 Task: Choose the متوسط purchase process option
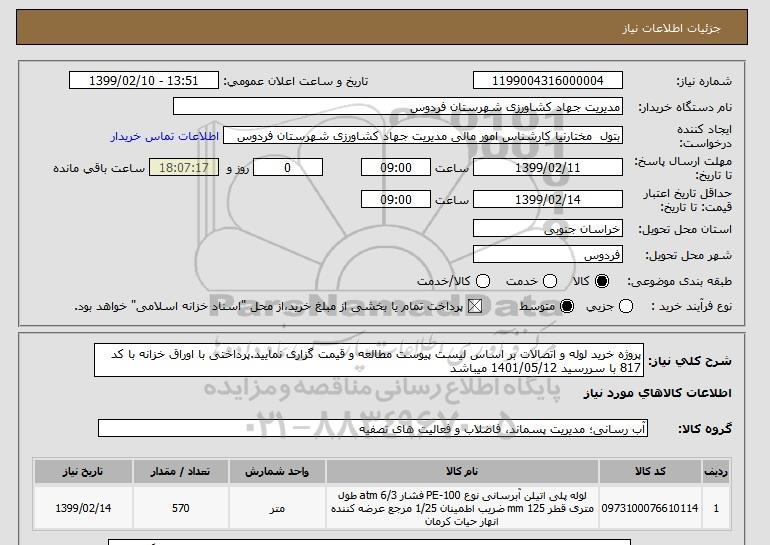click(x=567, y=306)
